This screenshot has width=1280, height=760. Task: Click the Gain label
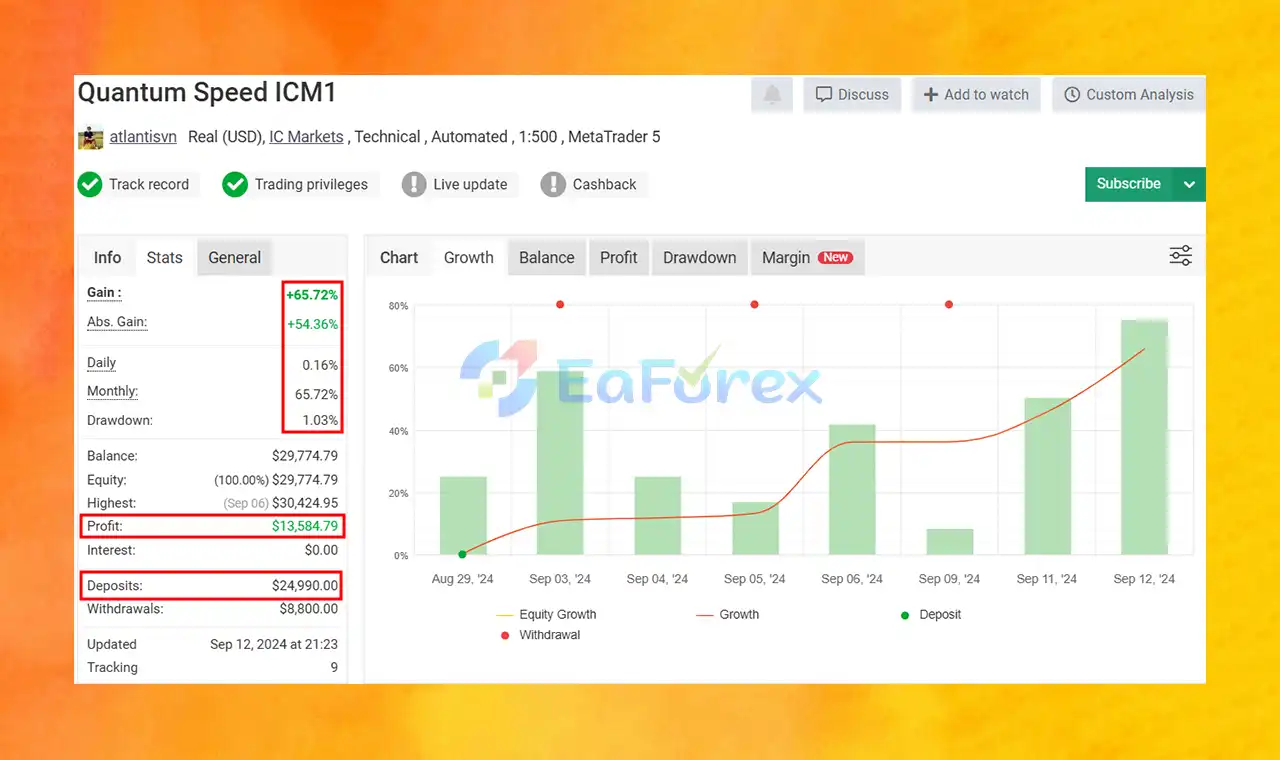coord(104,293)
